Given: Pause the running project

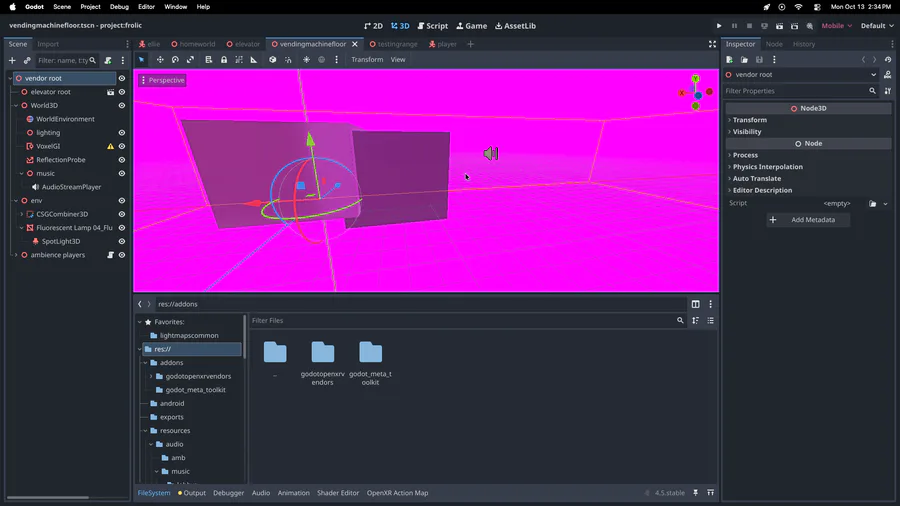Looking at the screenshot, I should [734, 26].
